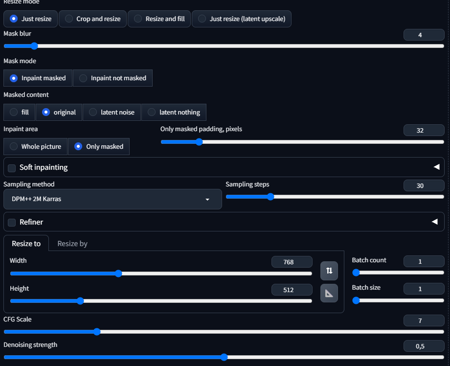This screenshot has height=366, width=450.
Task: Enable the Soft inpainting checkbox
Action: (12, 168)
